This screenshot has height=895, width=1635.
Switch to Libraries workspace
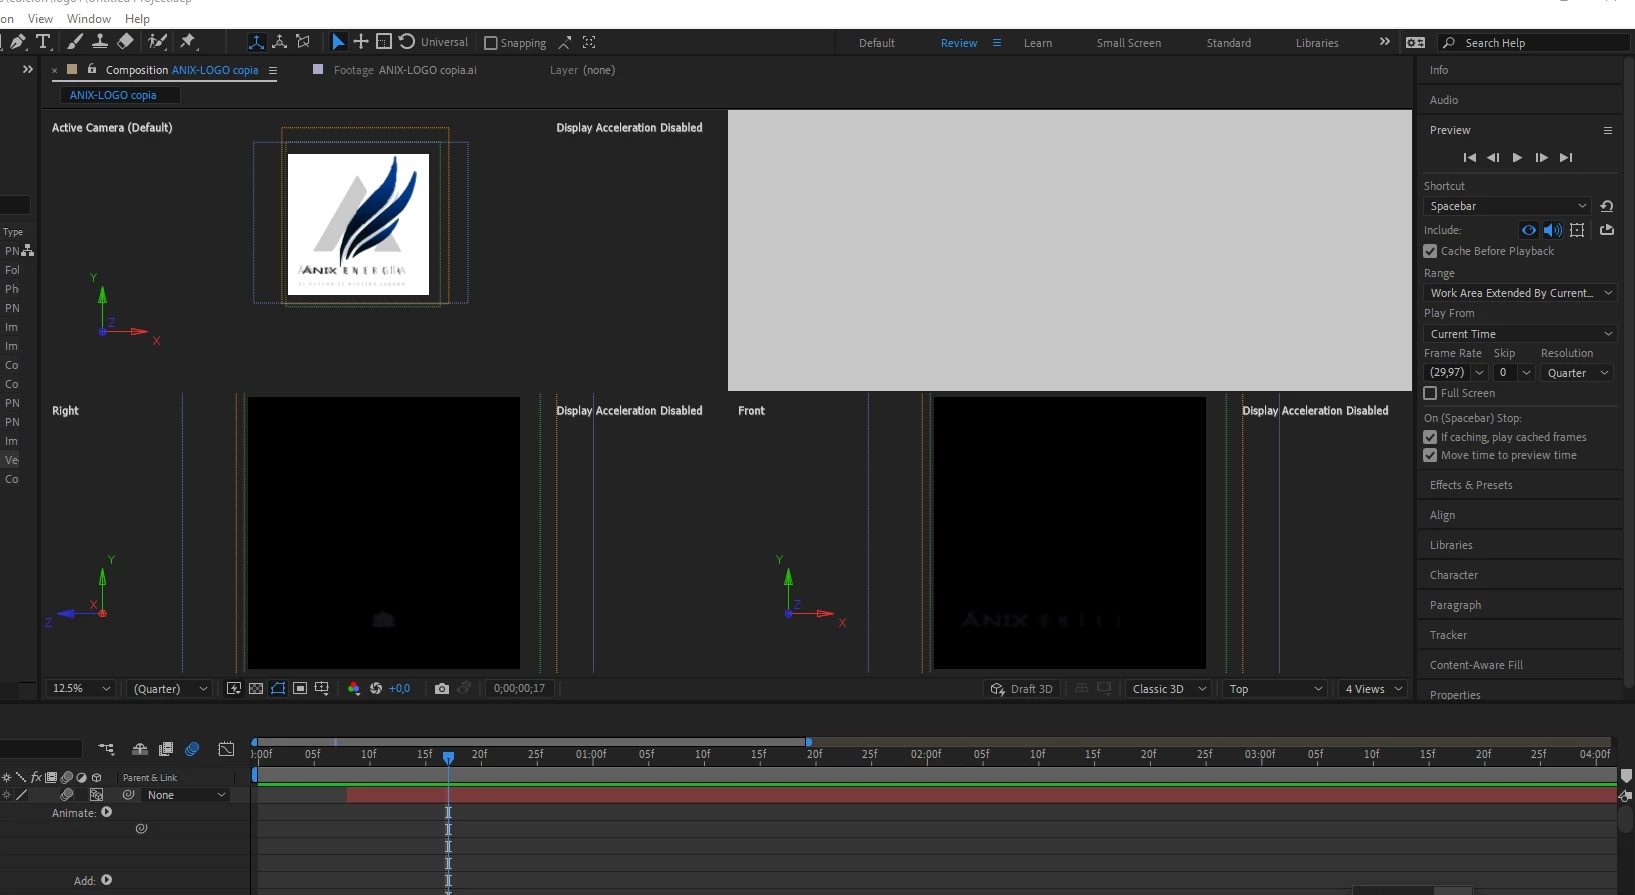click(1317, 43)
